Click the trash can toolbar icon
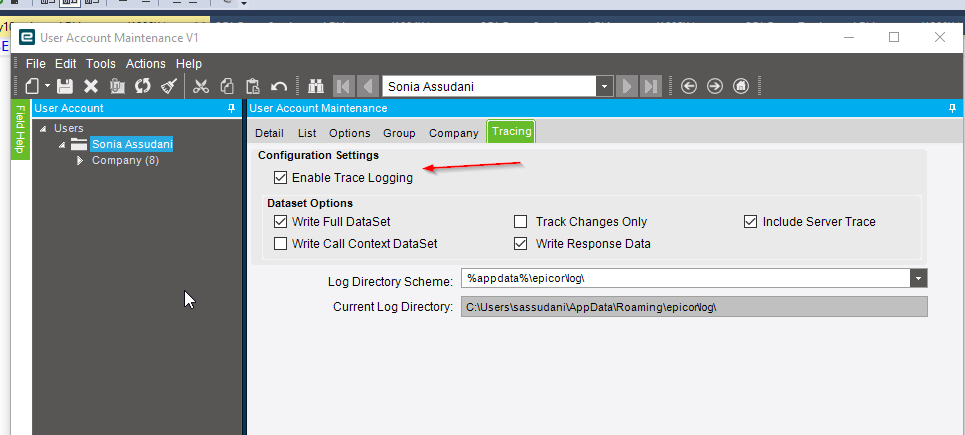 [117, 86]
